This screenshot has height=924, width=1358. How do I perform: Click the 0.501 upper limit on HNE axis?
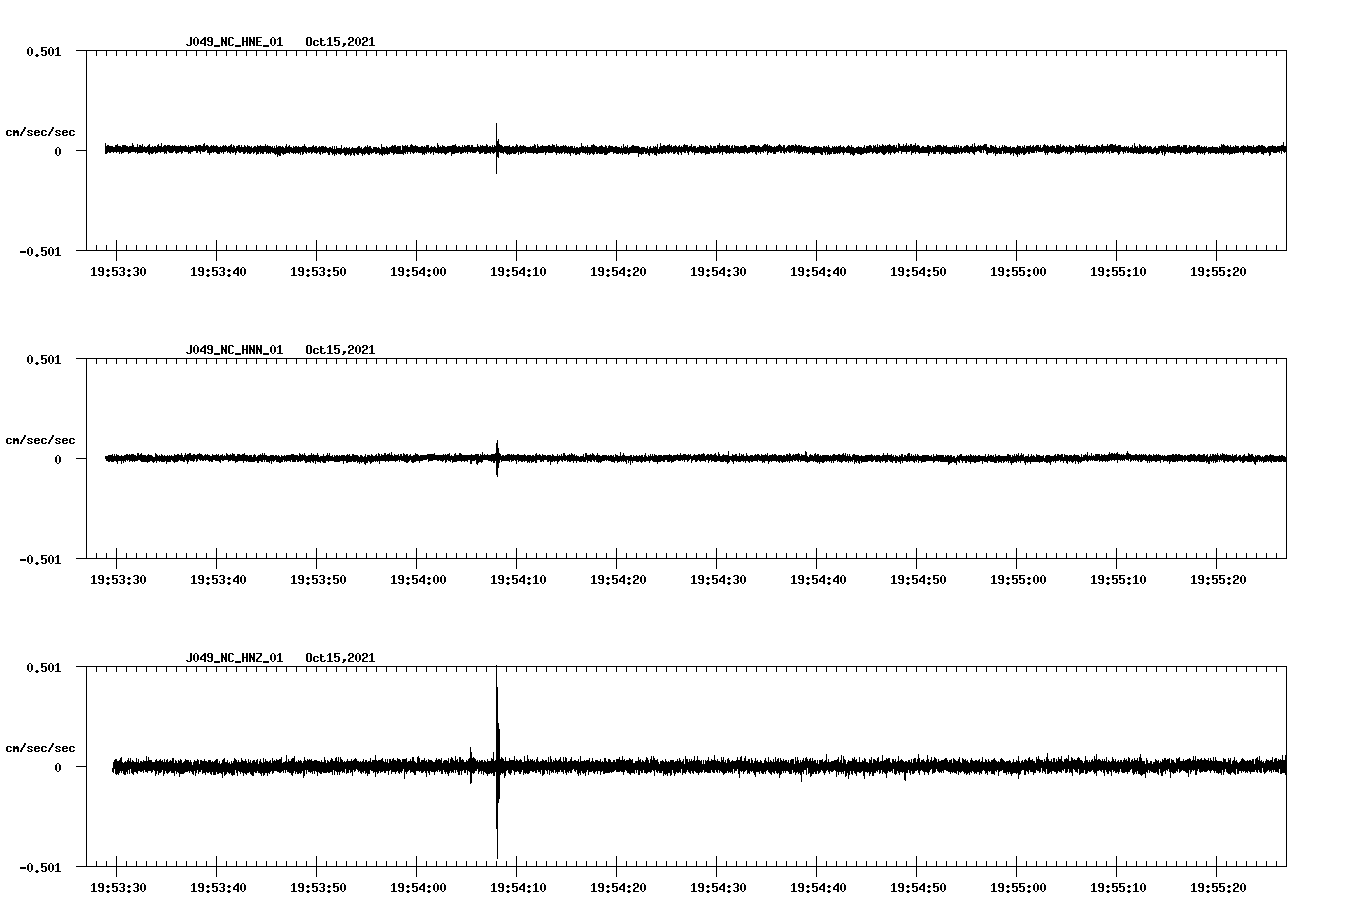43,51
